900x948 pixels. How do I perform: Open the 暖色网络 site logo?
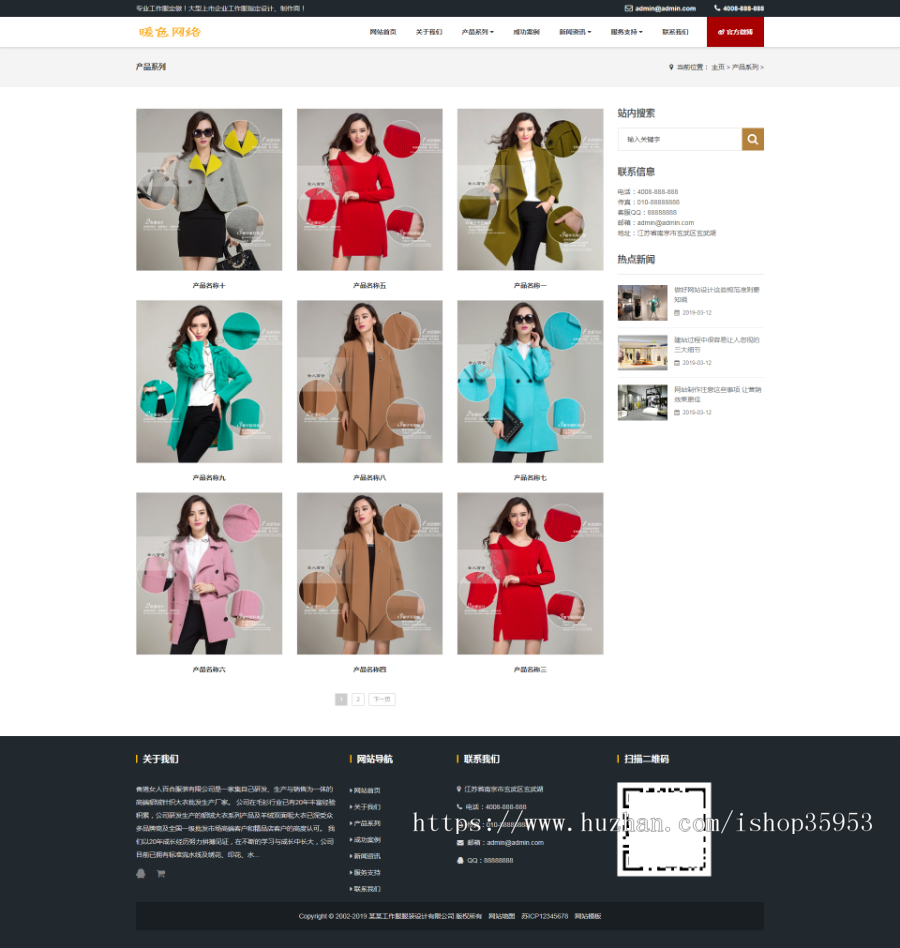pyautogui.click(x=170, y=32)
